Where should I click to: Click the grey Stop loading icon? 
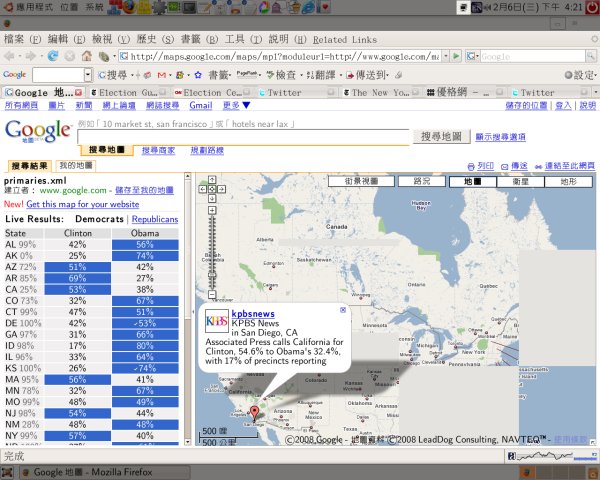point(70,57)
